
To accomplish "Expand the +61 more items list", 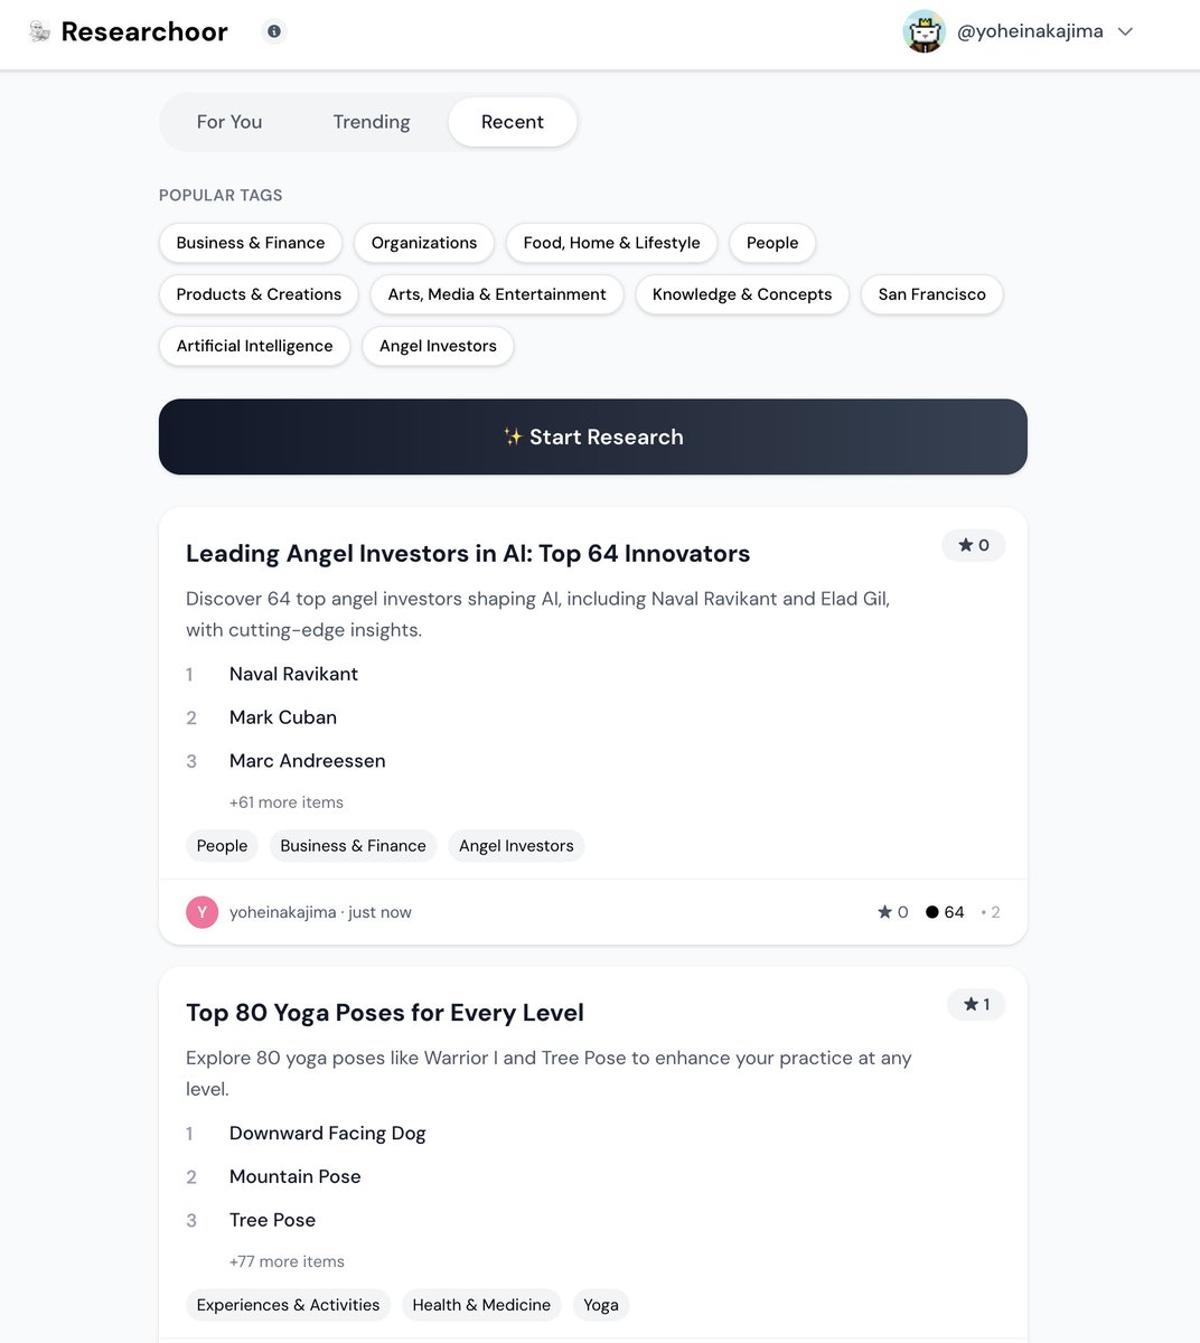I will pos(286,802).
